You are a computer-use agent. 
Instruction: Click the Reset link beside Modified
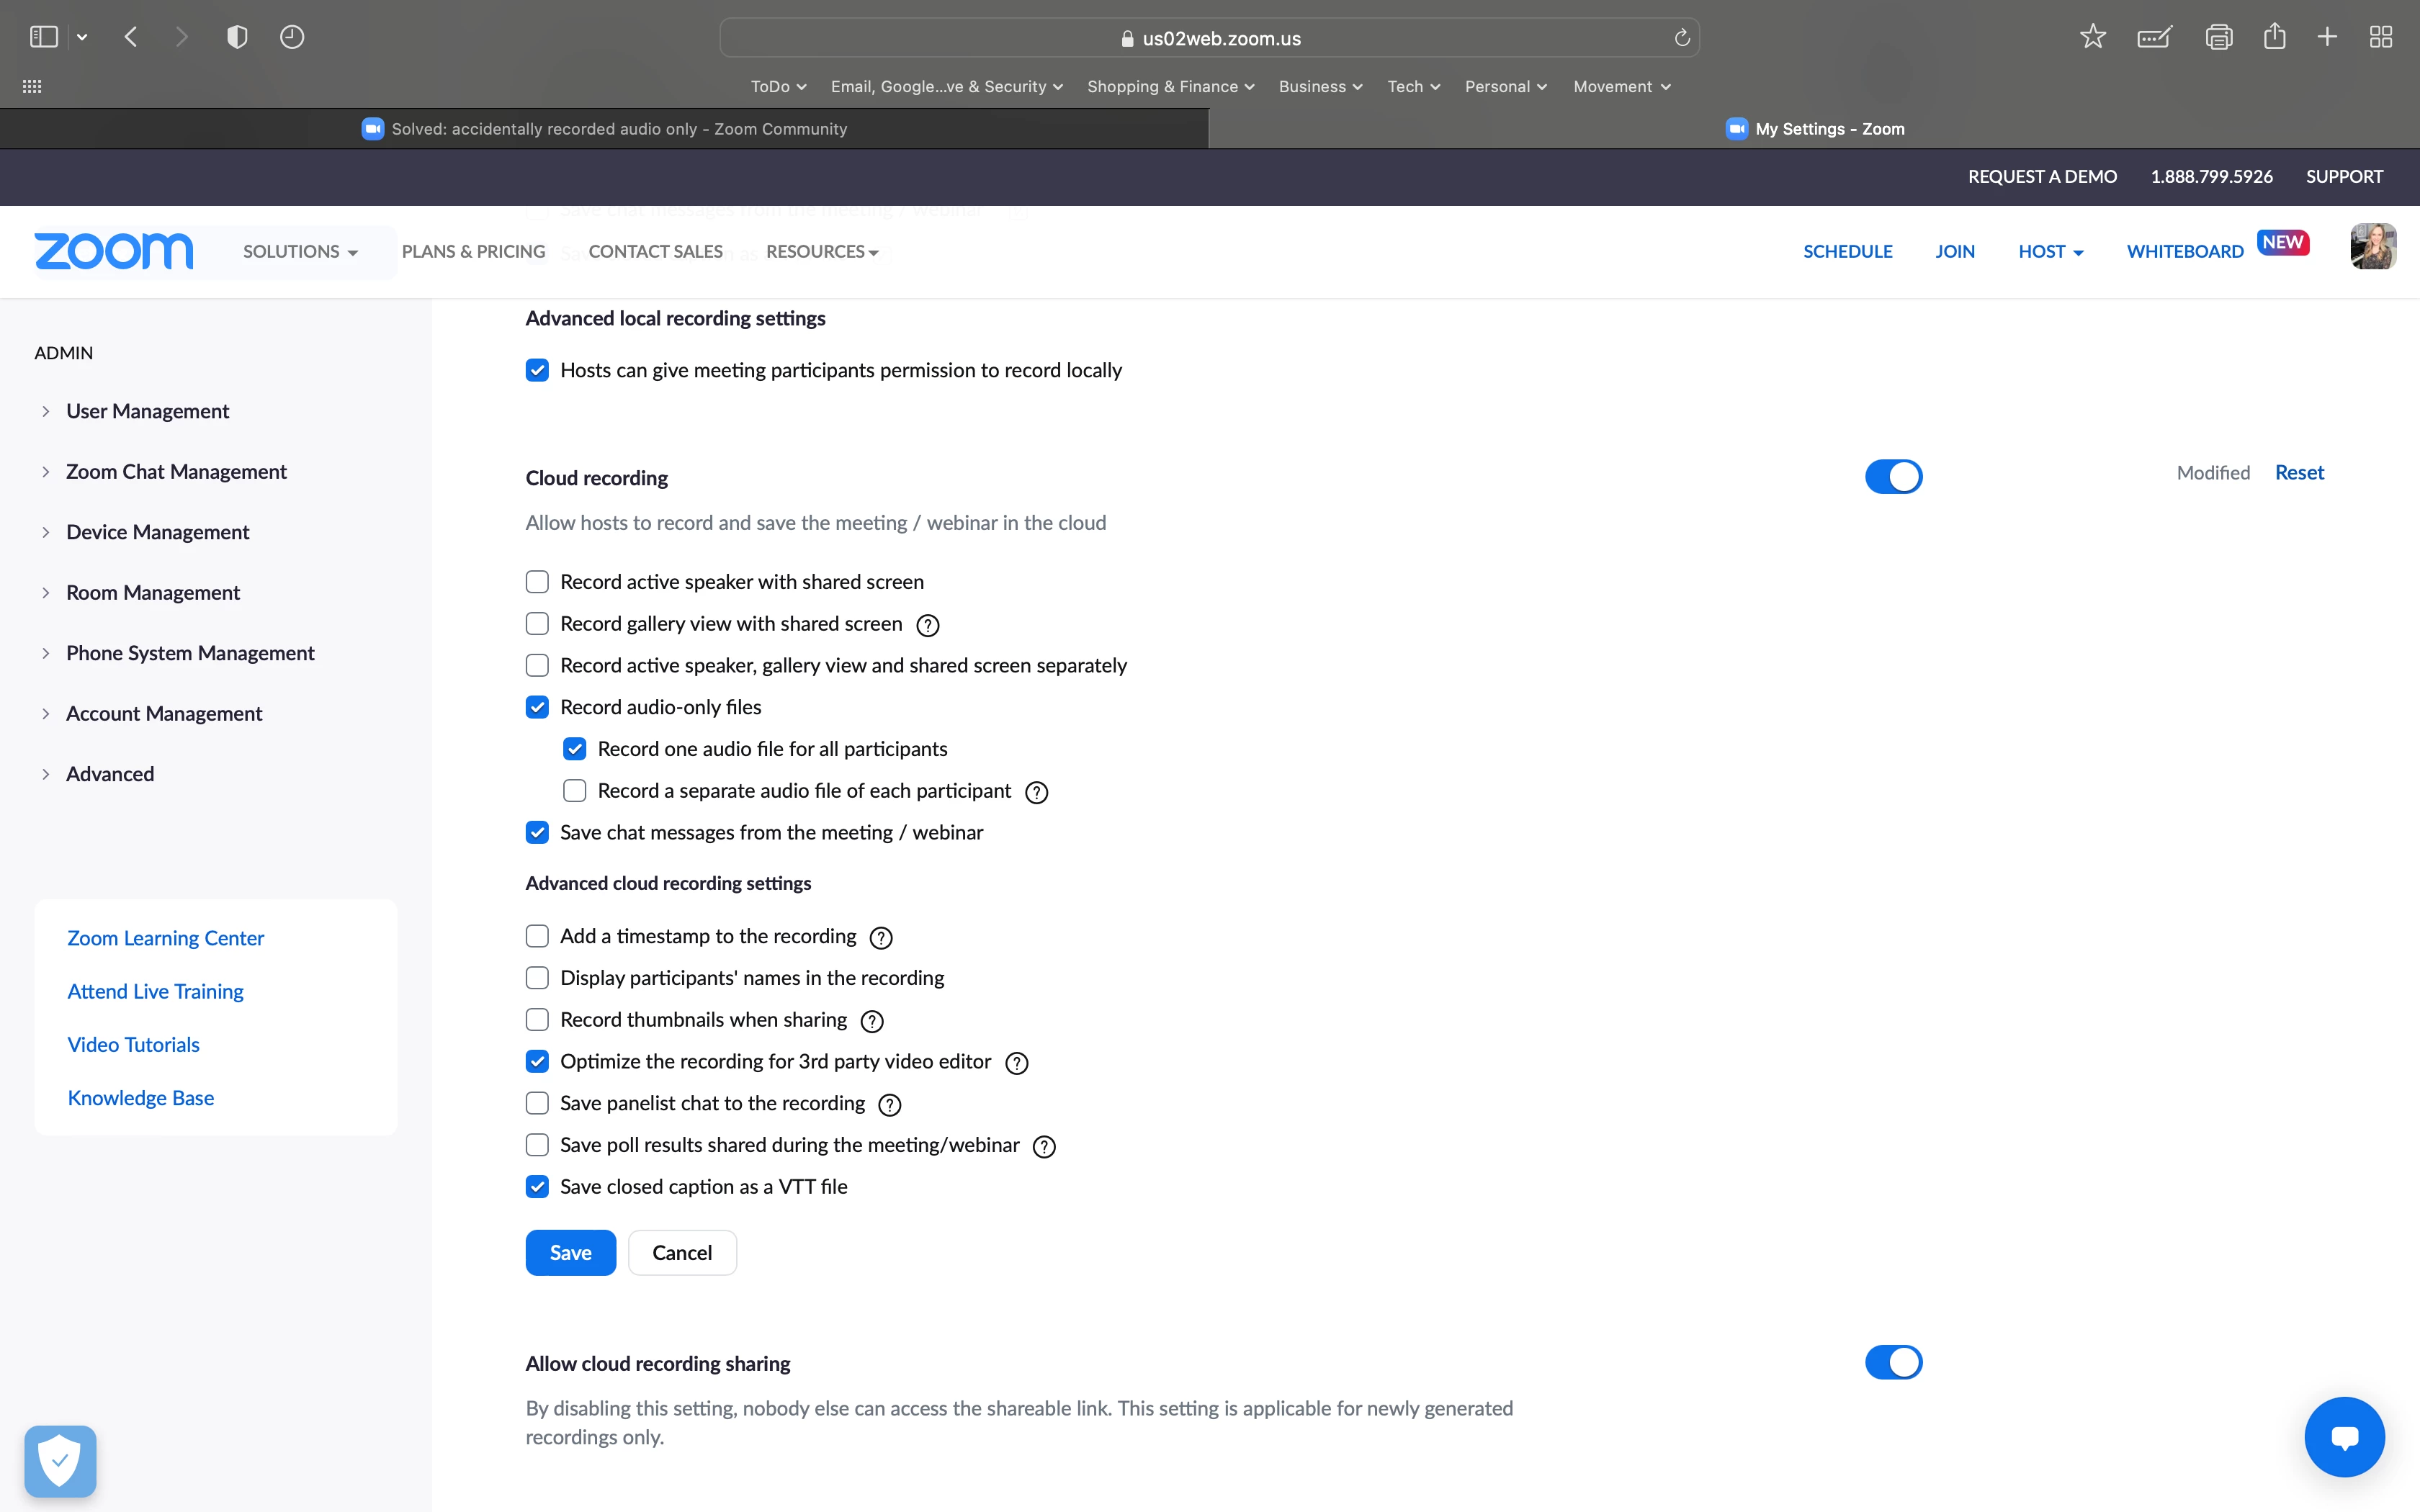click(2298, 473)
